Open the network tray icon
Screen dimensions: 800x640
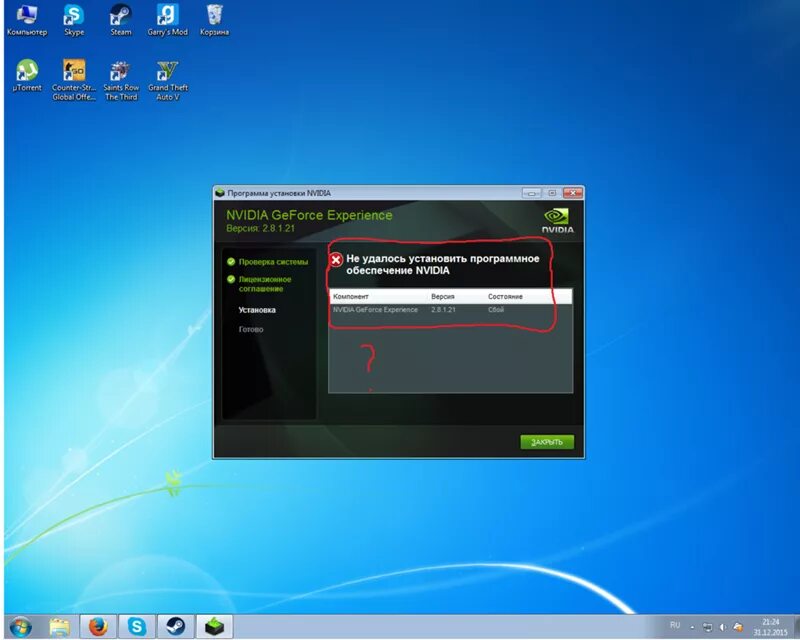(x=708, y=627)
